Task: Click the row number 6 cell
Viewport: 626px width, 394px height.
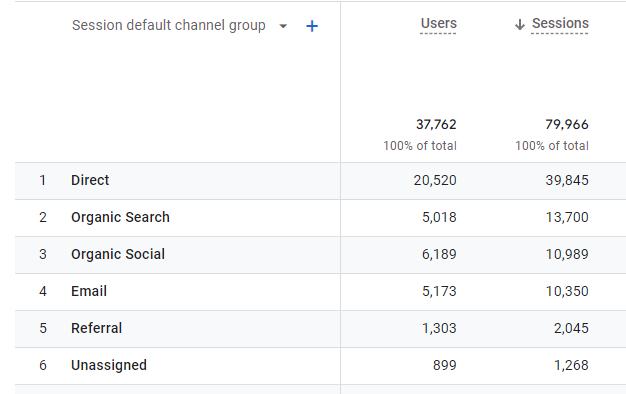Action: point(43,366)
